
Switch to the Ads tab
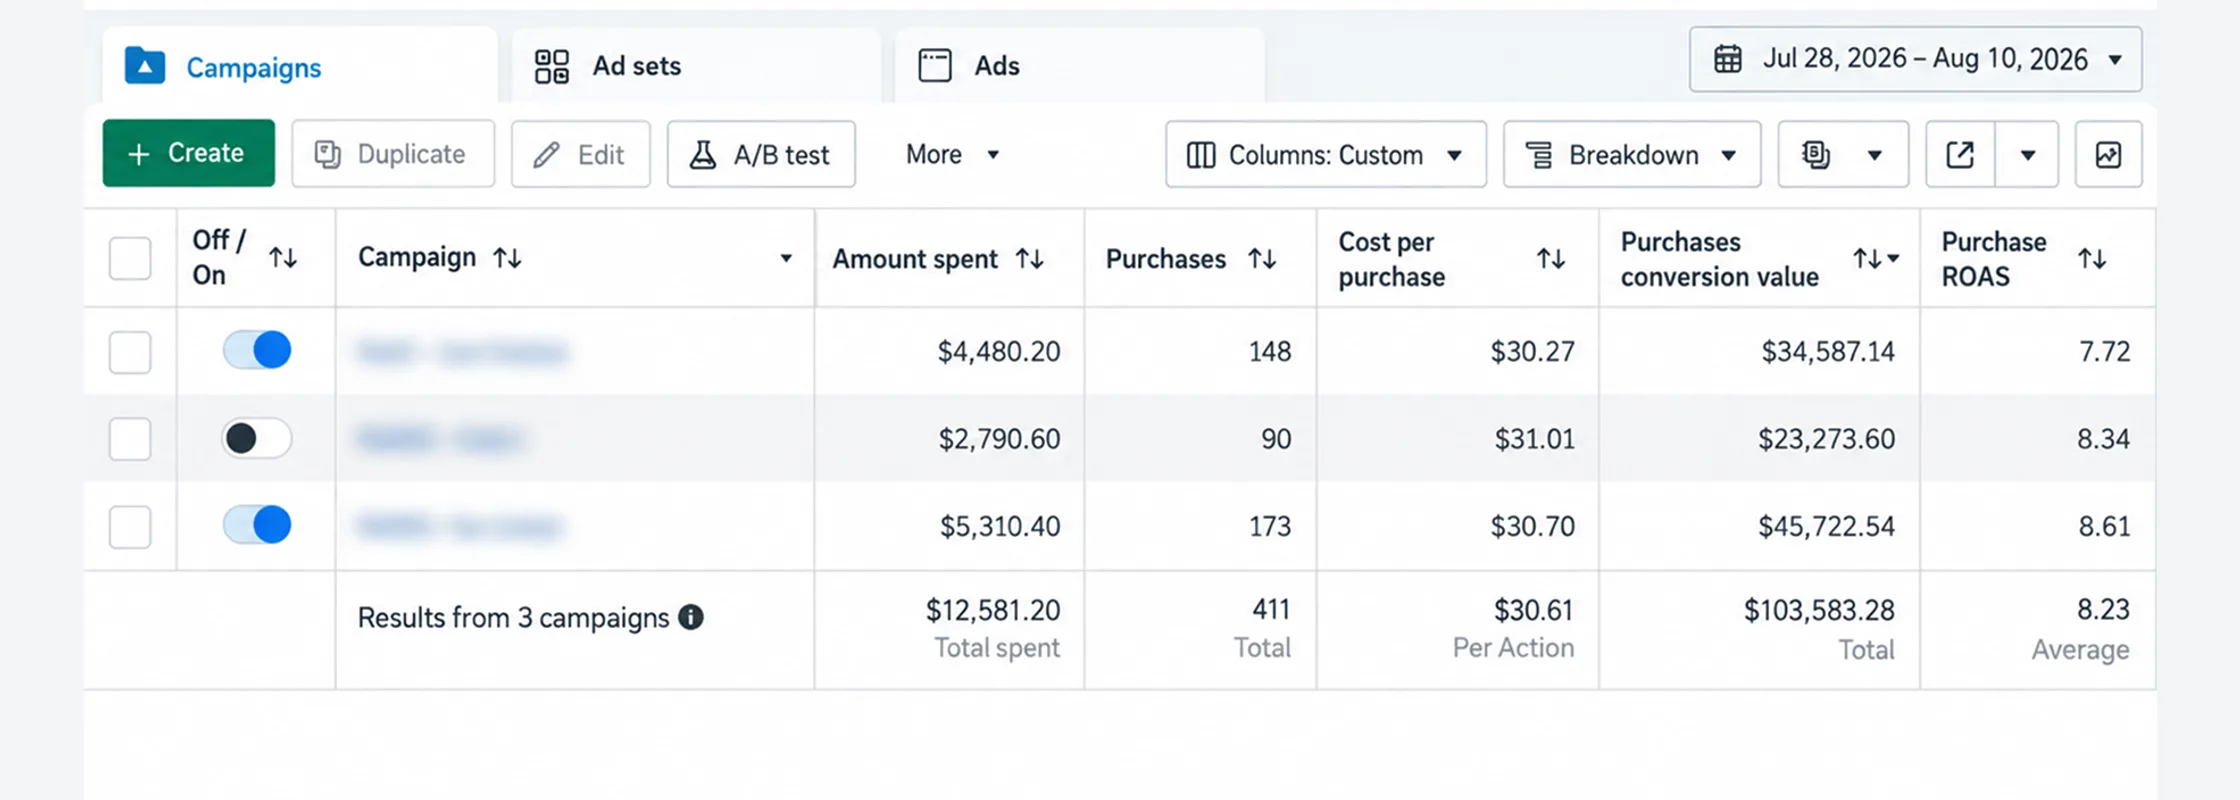(x=1079, y=66)
